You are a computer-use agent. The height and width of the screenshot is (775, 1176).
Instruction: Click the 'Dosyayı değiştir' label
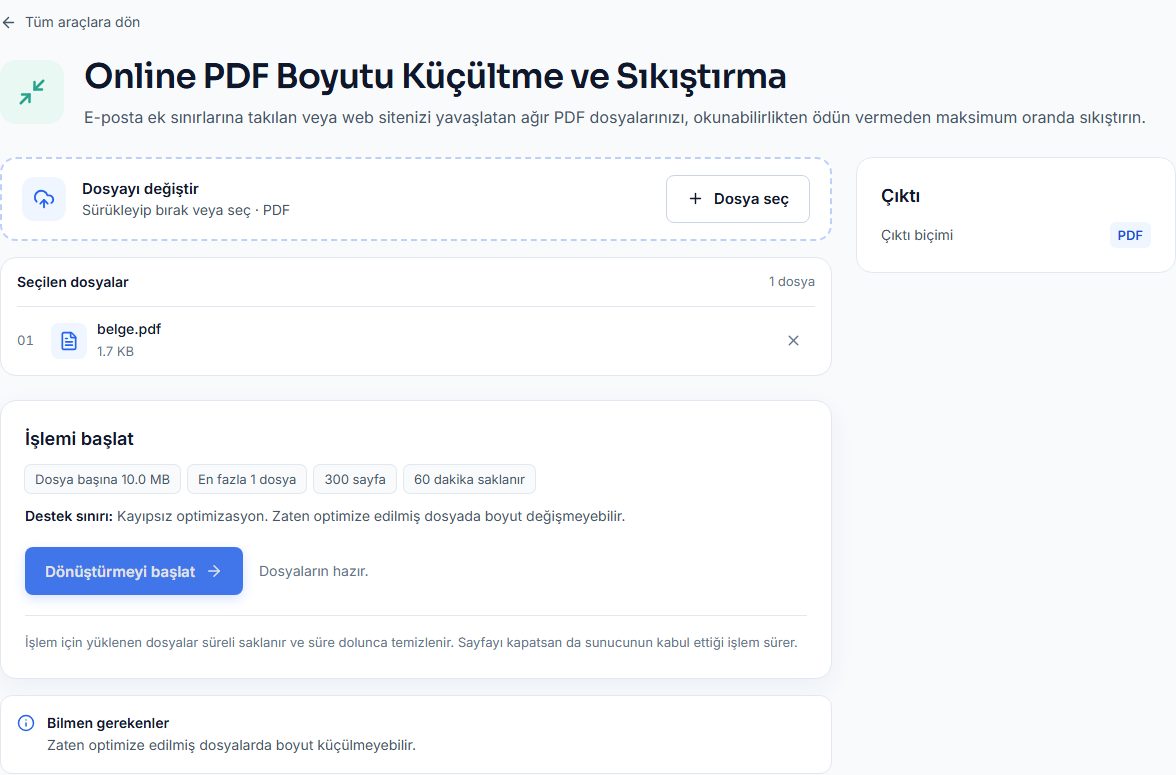140,189
